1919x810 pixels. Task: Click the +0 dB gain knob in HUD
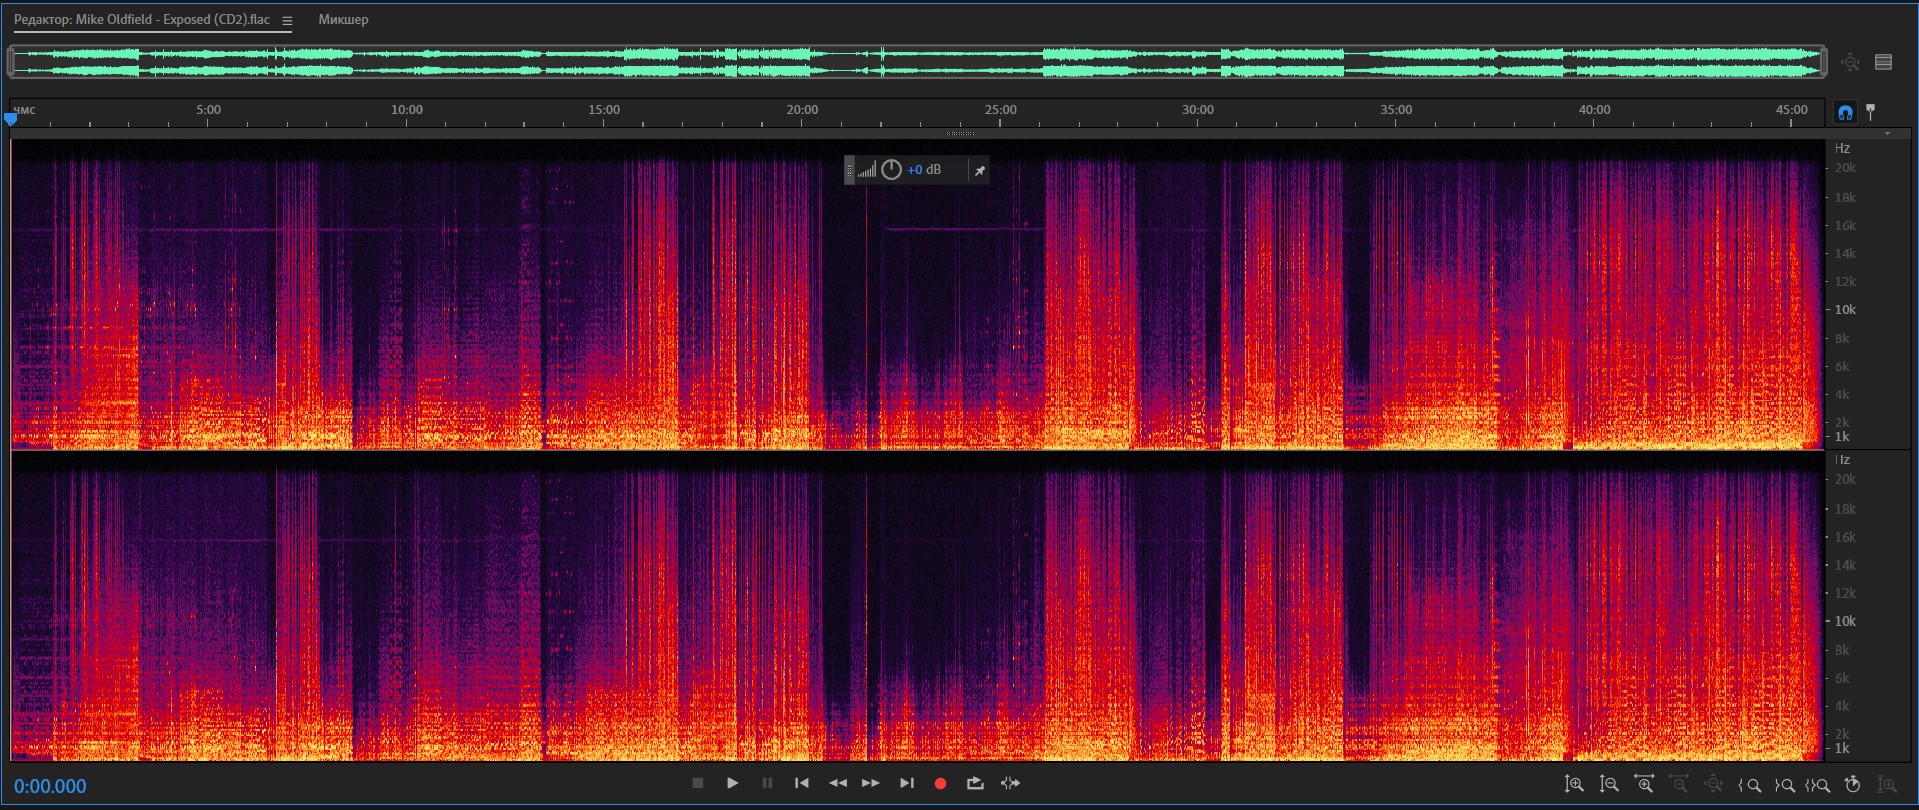[x=891, y=170]
